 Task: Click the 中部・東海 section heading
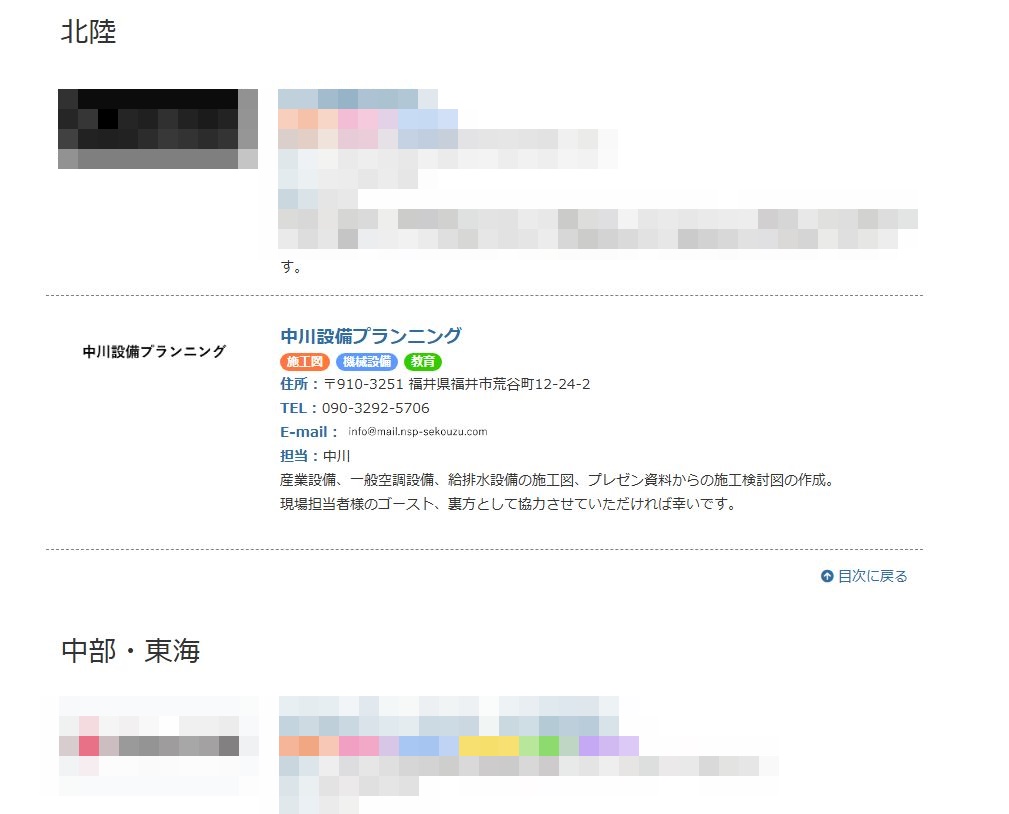(x=131, y=651)
